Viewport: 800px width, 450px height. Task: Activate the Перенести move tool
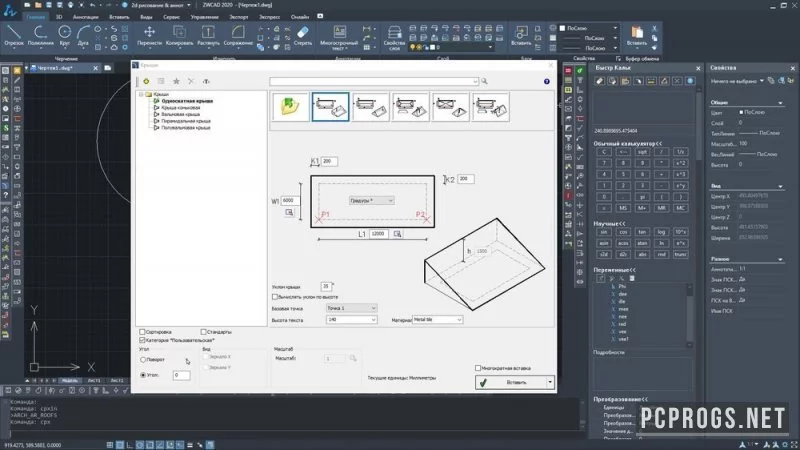pyautogui.click(x=149, y=36)
